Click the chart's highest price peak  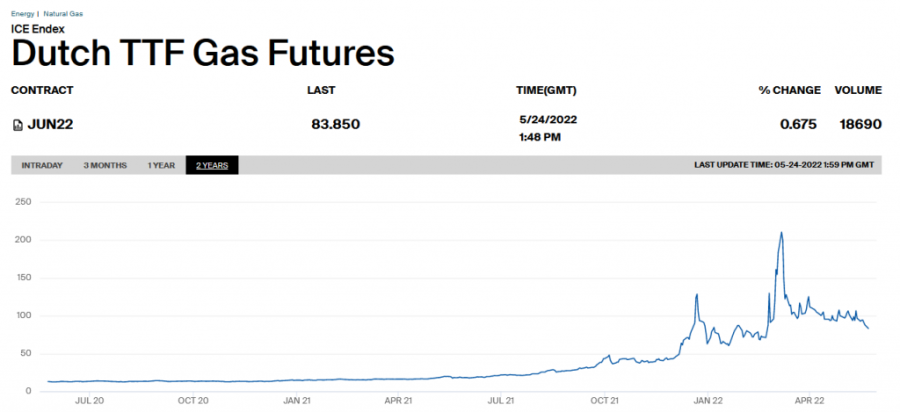(781, 233)
